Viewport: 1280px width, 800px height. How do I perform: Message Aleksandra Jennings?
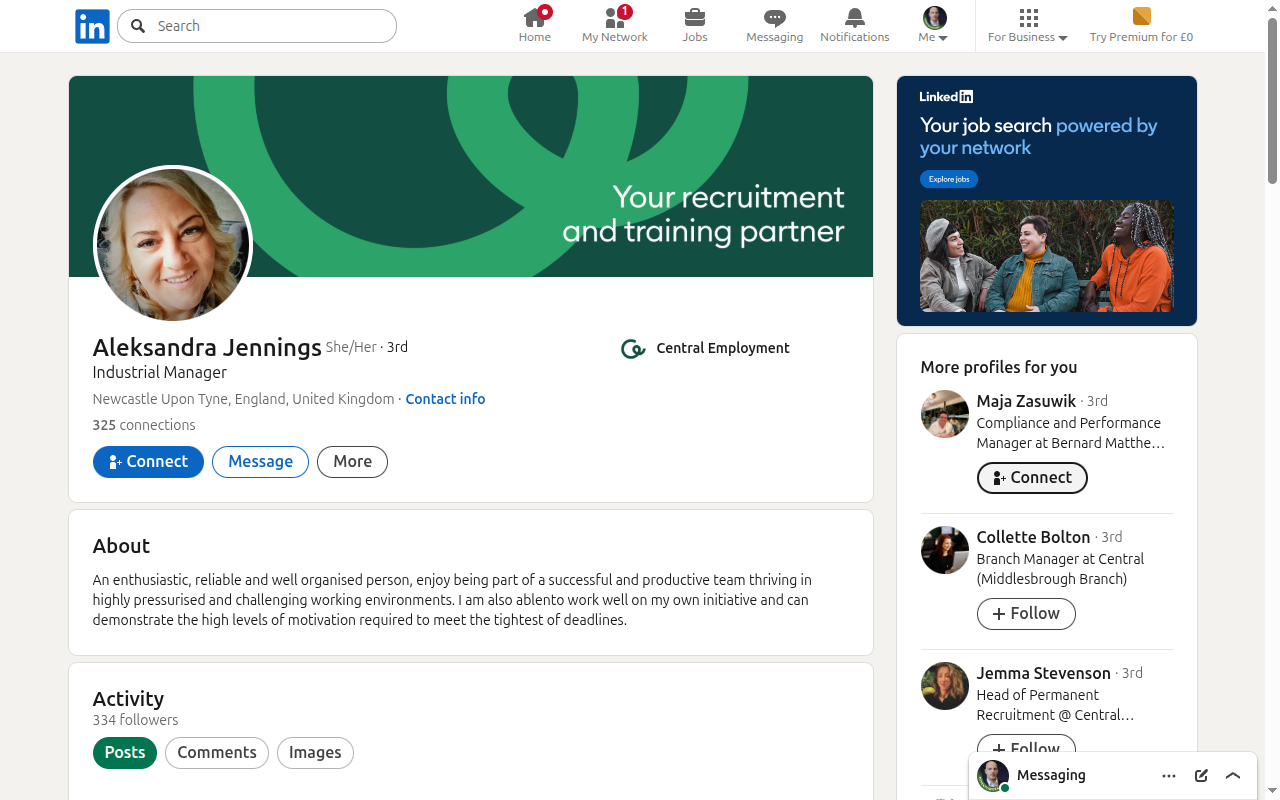tap(260, 462)
